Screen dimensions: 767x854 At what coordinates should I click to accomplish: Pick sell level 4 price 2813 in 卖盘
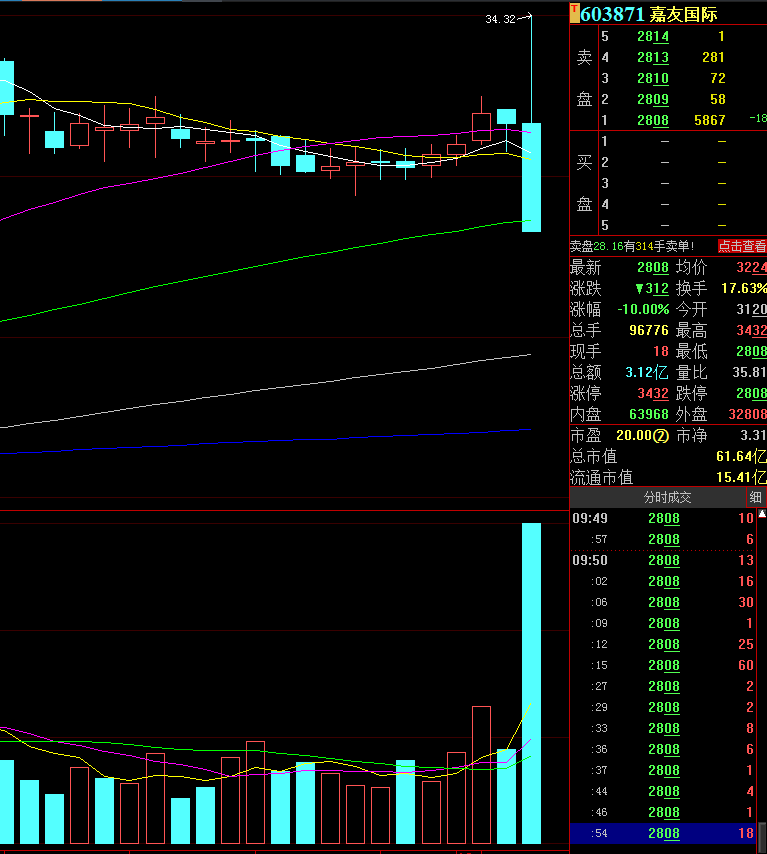click(x=652, y=57)
